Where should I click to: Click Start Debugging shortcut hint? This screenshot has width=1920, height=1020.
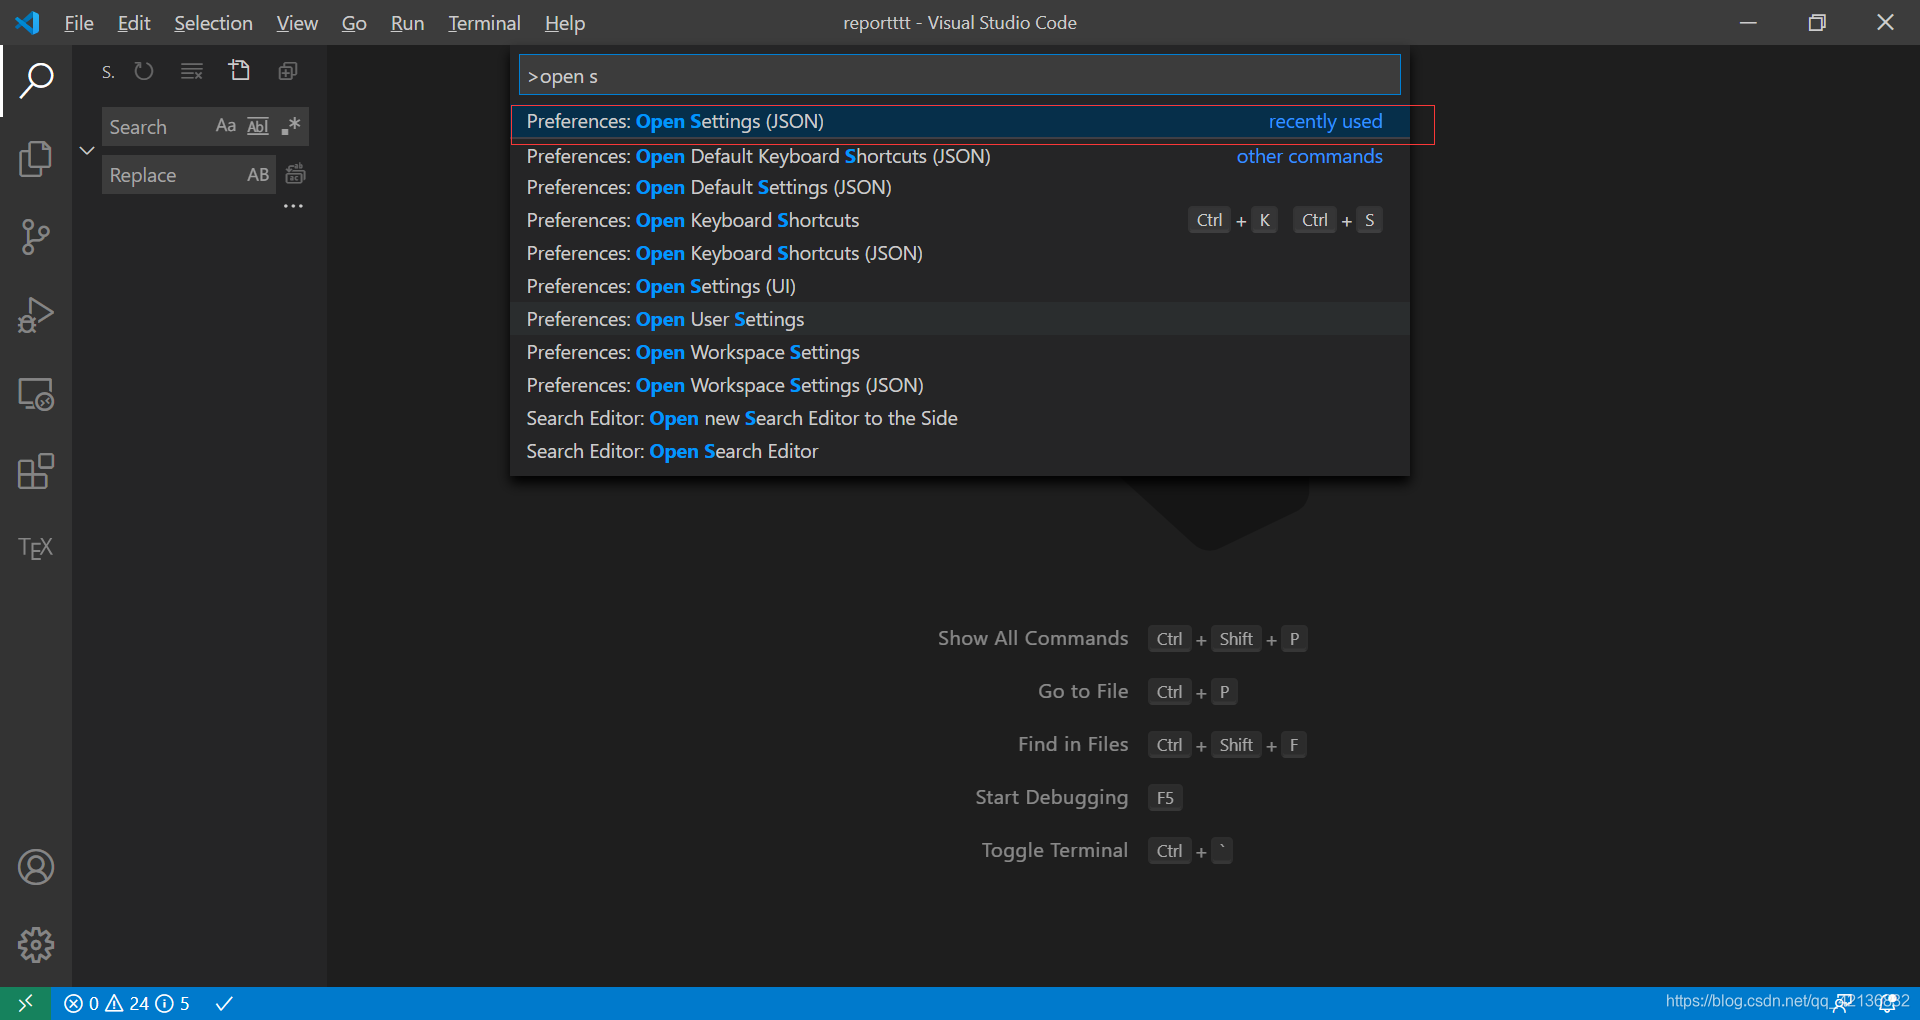[1078, 798]
